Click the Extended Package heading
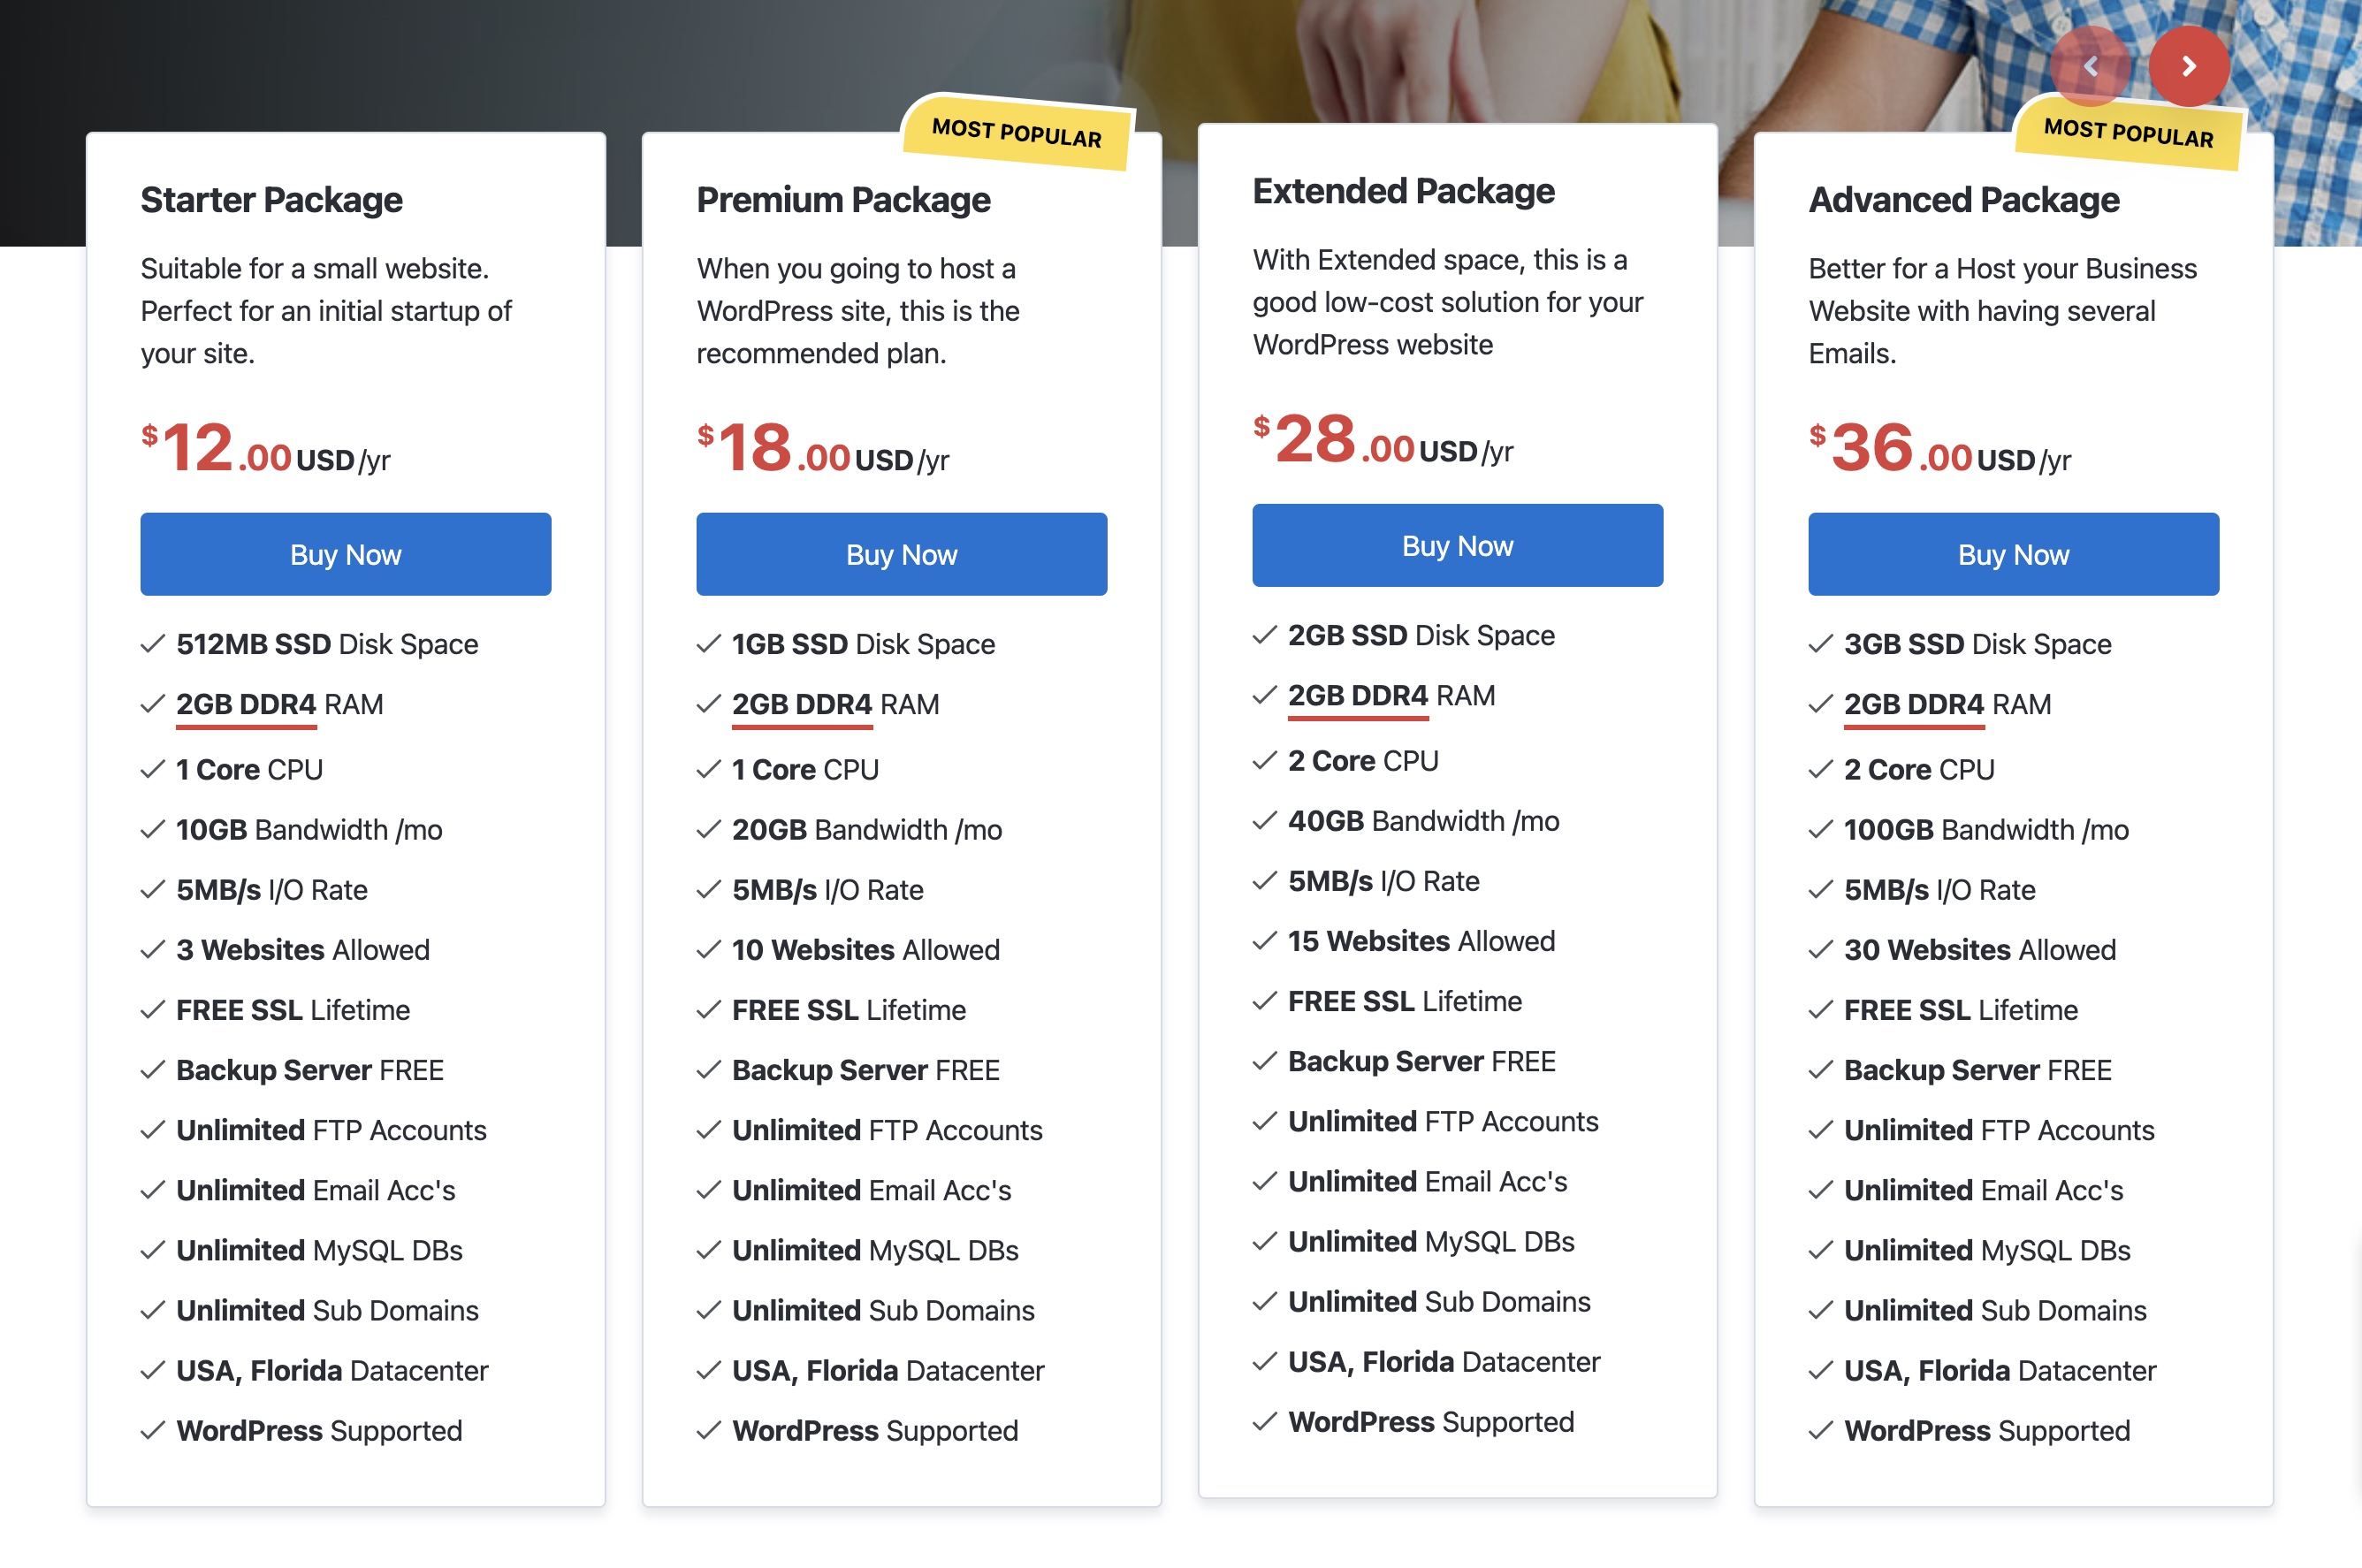This screenshot has width=2362, height=1568. pos(1403,191)
